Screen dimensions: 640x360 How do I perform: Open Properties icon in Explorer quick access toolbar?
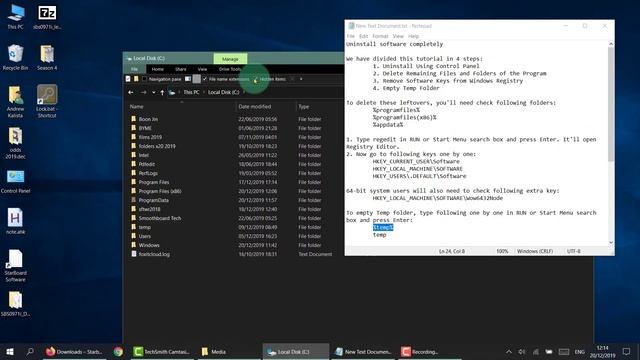(128, 79)
